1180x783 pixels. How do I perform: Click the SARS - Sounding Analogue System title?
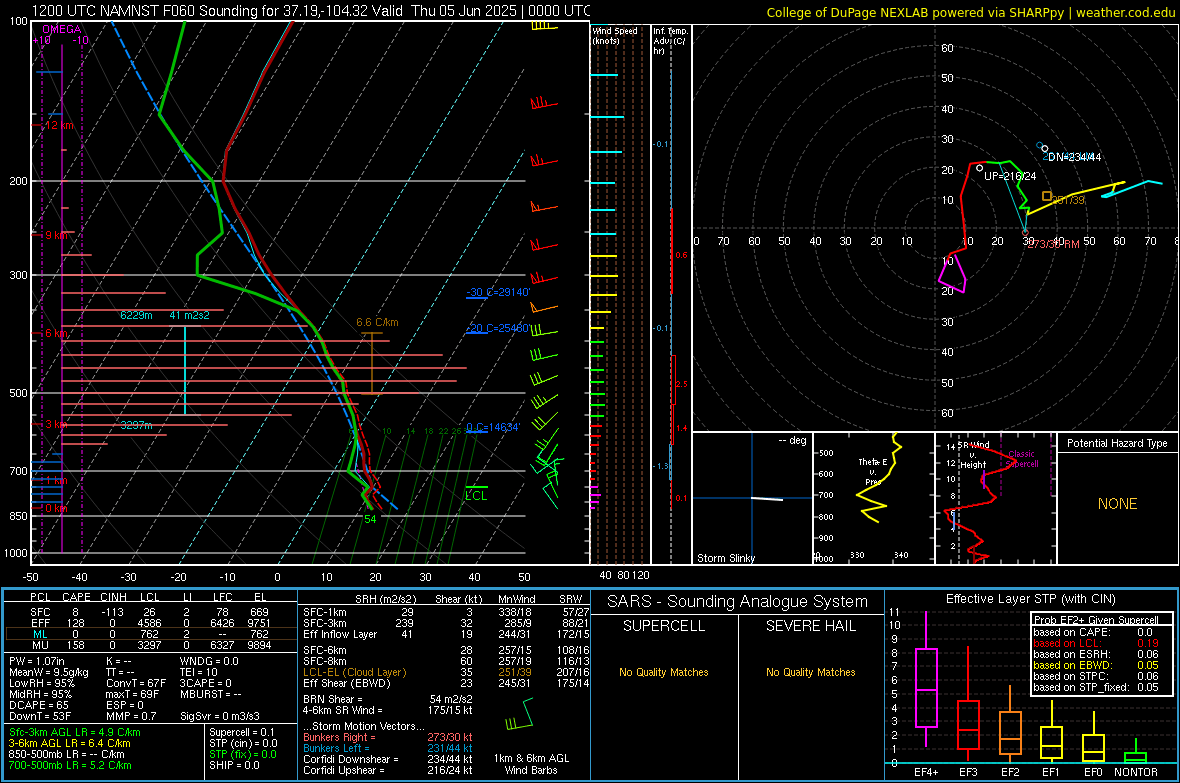click(738, 602)
